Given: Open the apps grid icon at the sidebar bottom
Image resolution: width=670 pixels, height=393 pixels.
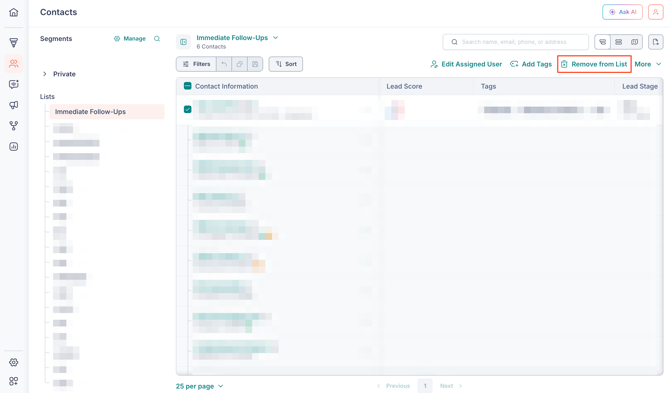Looking at the screenshot, I should [x=14, y=381].
